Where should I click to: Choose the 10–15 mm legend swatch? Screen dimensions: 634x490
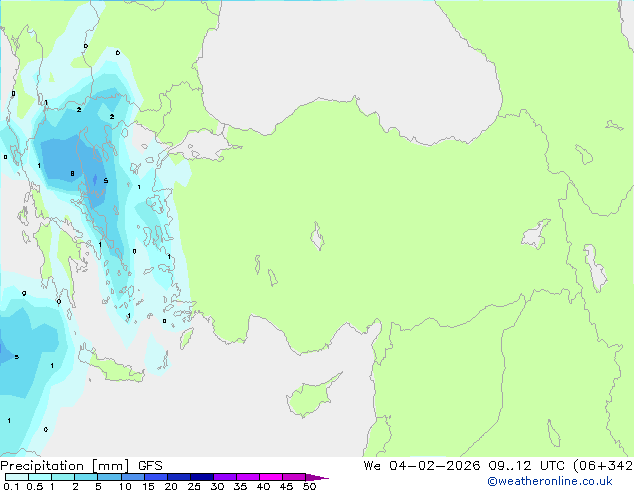[x=132, y=477]
